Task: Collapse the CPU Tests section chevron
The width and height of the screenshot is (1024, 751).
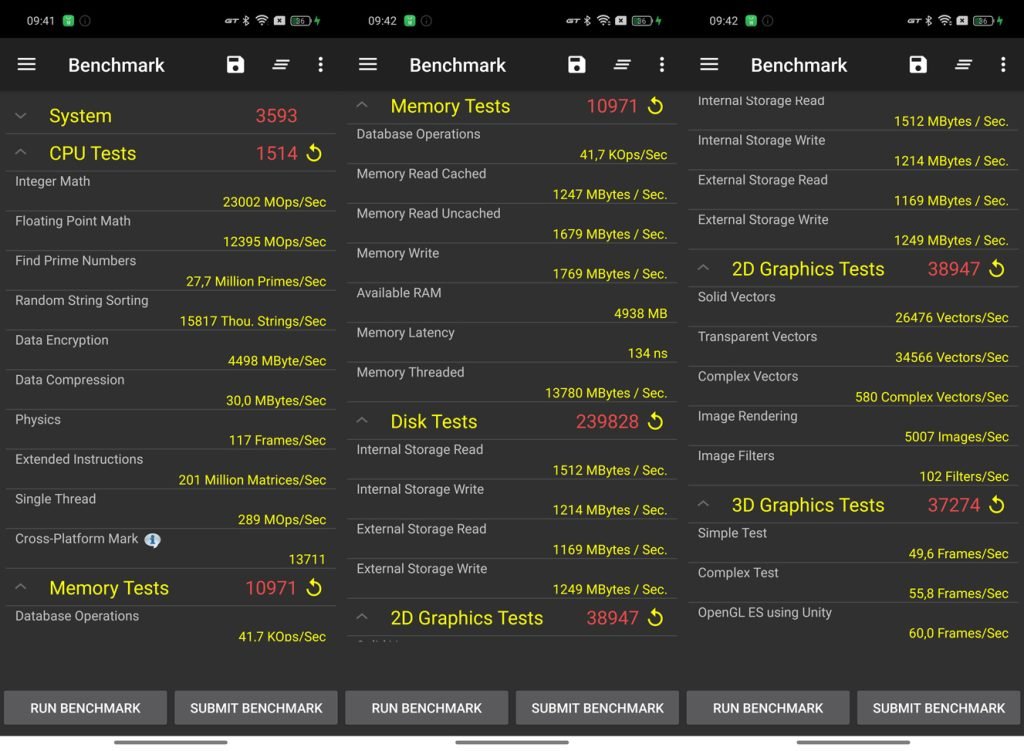Action: [x=21, y=152]
